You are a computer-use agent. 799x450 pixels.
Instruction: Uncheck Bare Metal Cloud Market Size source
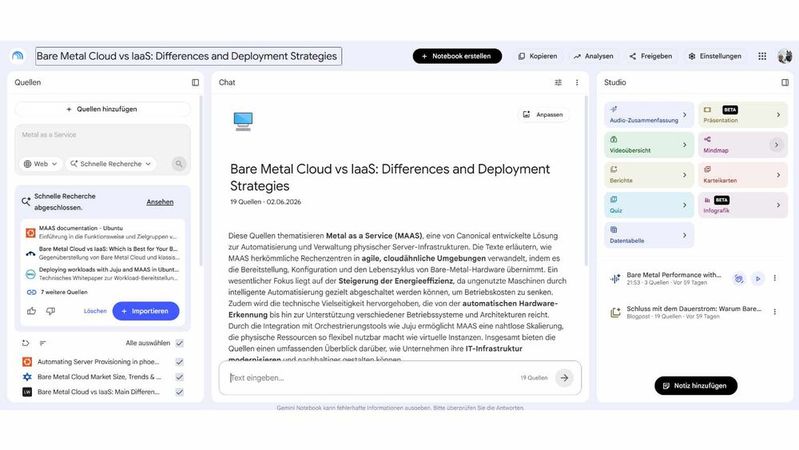(x=179, y=377)
